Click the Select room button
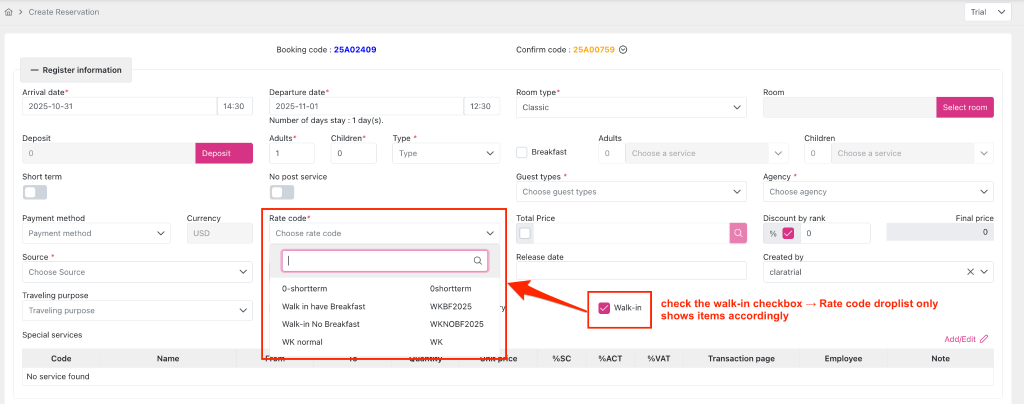 click(964, 107)
